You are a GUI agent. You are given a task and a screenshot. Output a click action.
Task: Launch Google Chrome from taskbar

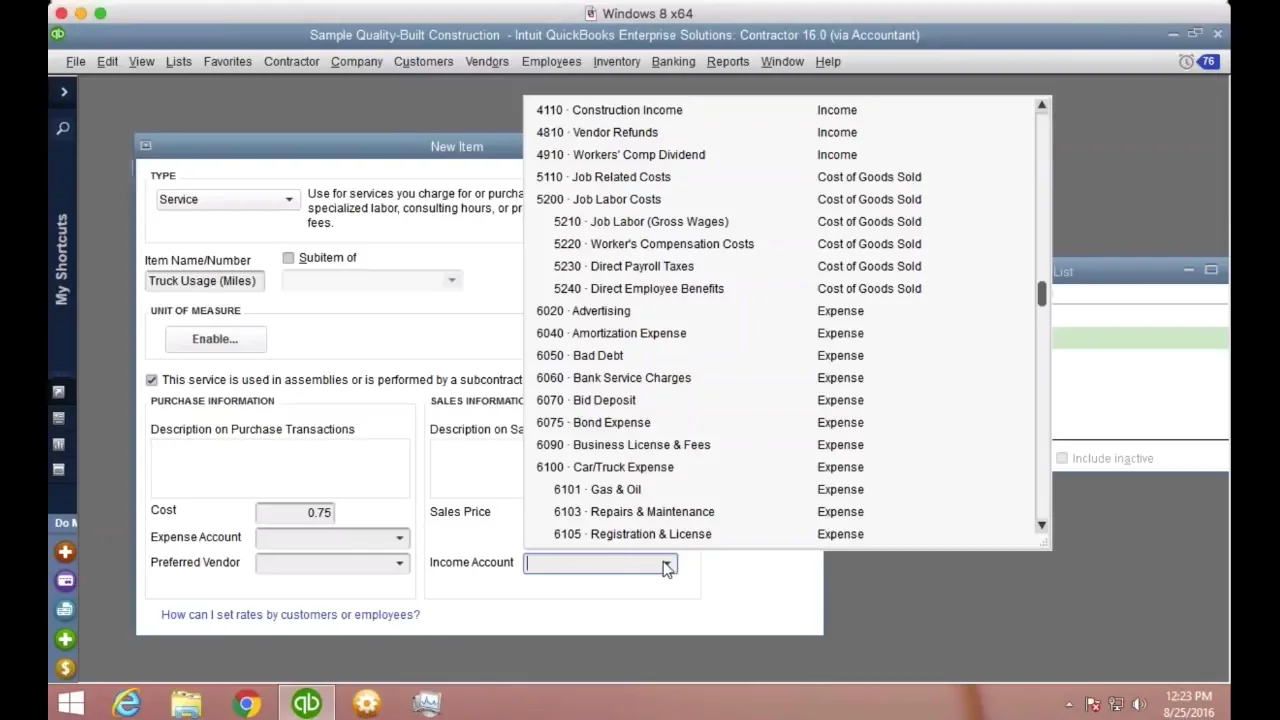tap(246, 704)
